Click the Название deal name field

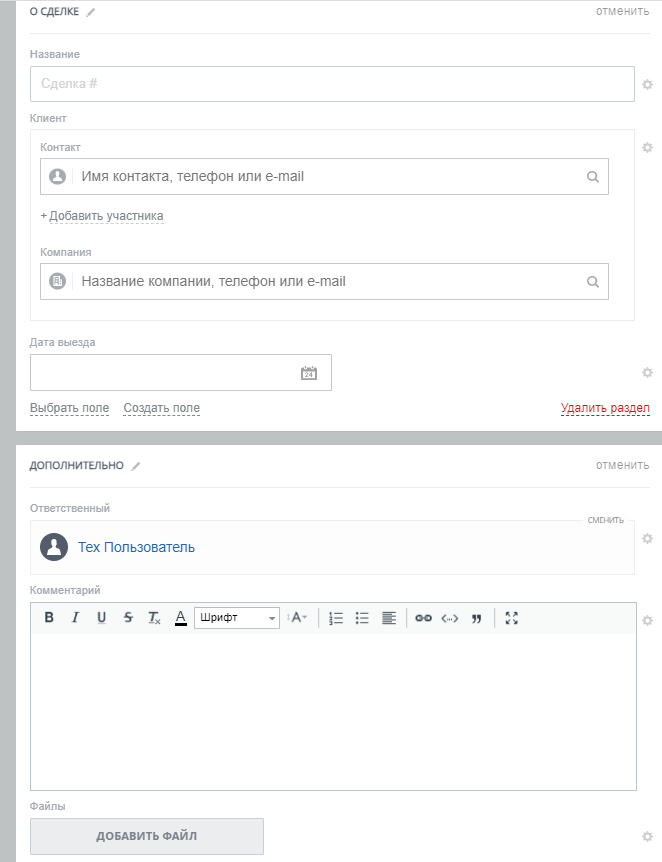click(x=332, y=84)
